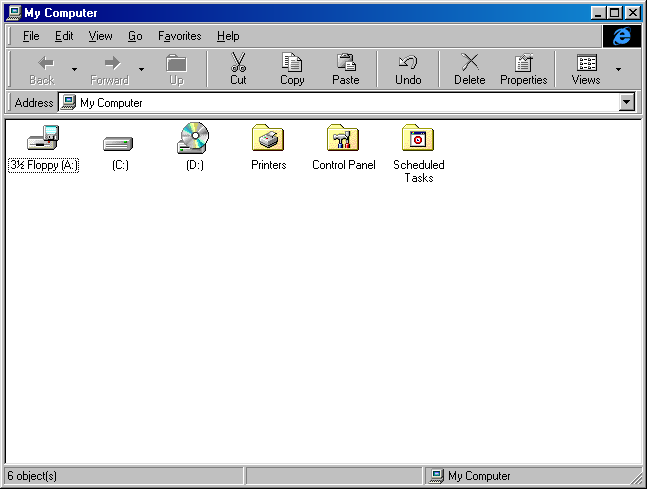Screen dimensions: 647x489
Task: Open the Edit menu
Action: pos(64,36)
